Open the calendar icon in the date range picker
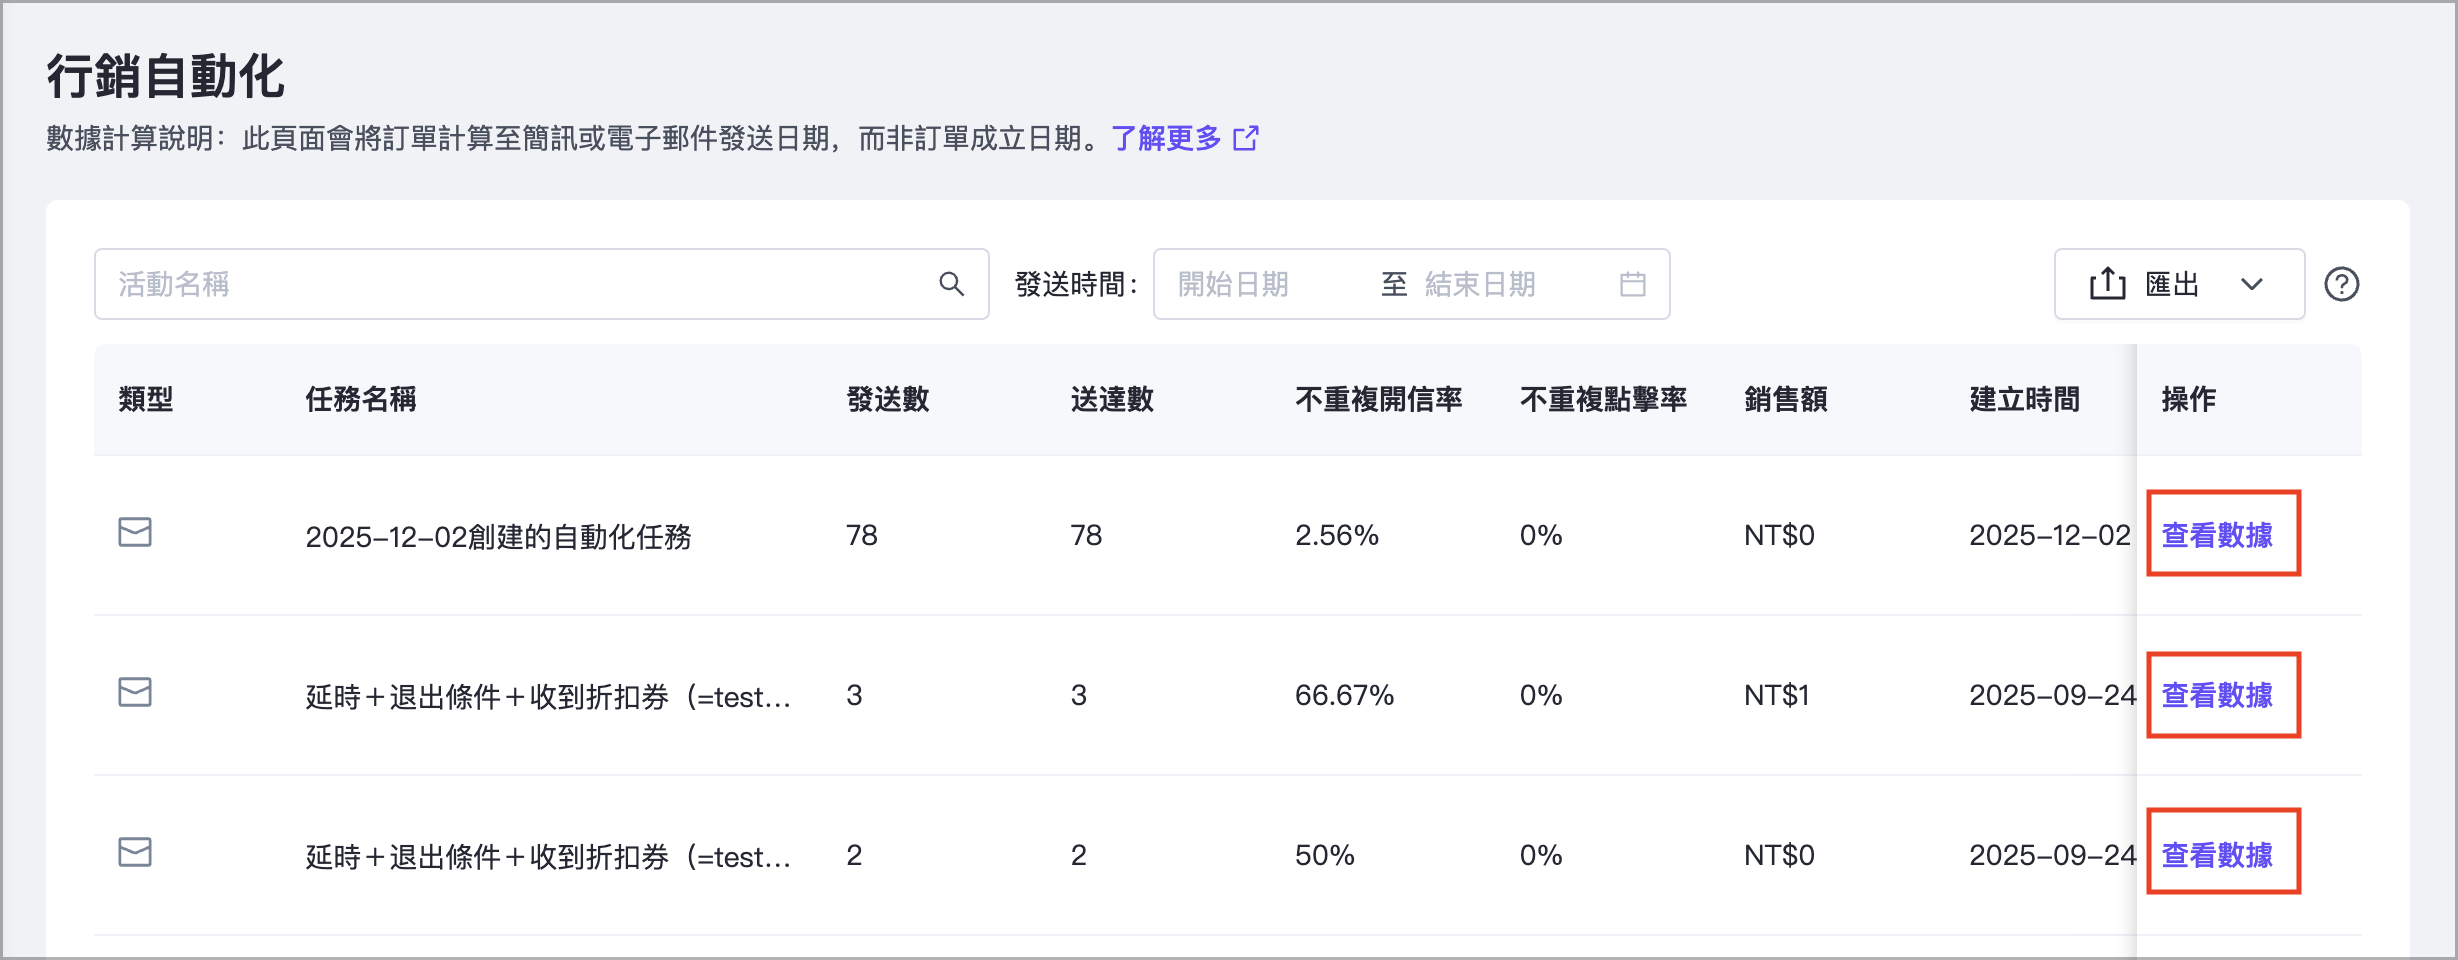The image size is (2458, 960). pyautogui.click(x=1633, y=283)
